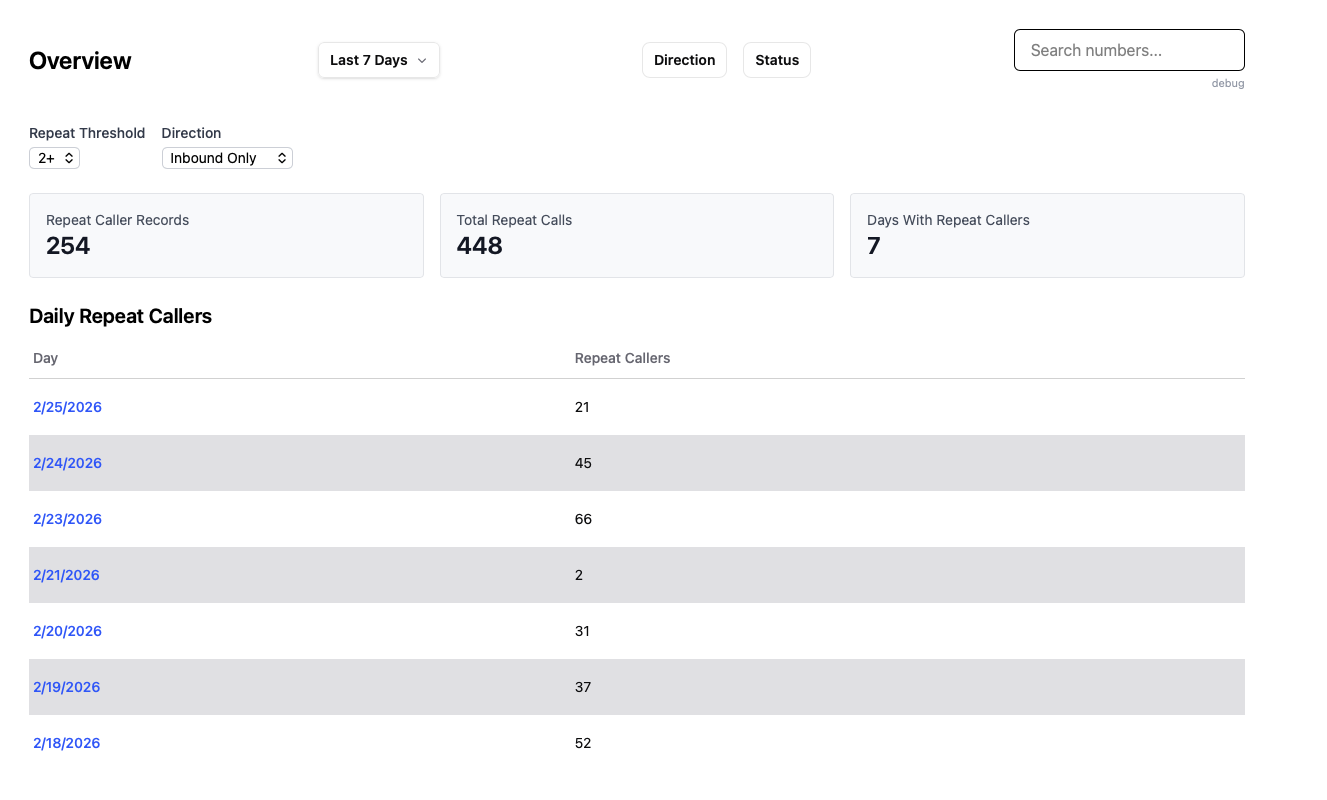The height and width of the screenshot is (800, 1327).
Task: View details for 2/21/2026
Action: (66, 575)
